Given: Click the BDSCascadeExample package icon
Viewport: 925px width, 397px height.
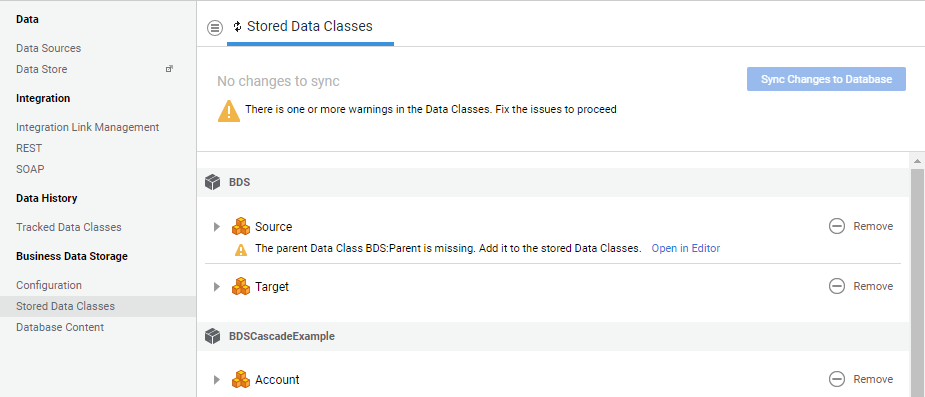Looking at the screenshot, I should (x=212, y=336).
